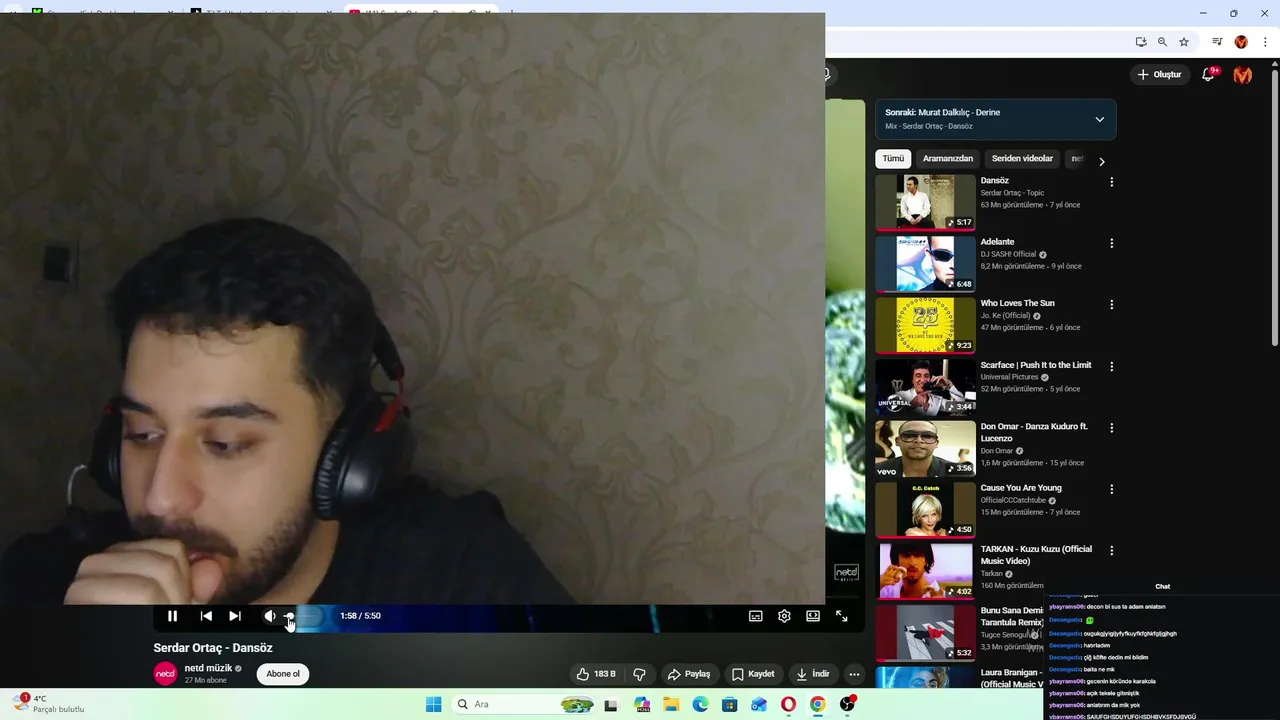The image size is (1280, 720).
Task: Click the "1:58 / 5:50" time display
Action: (360, 616)
